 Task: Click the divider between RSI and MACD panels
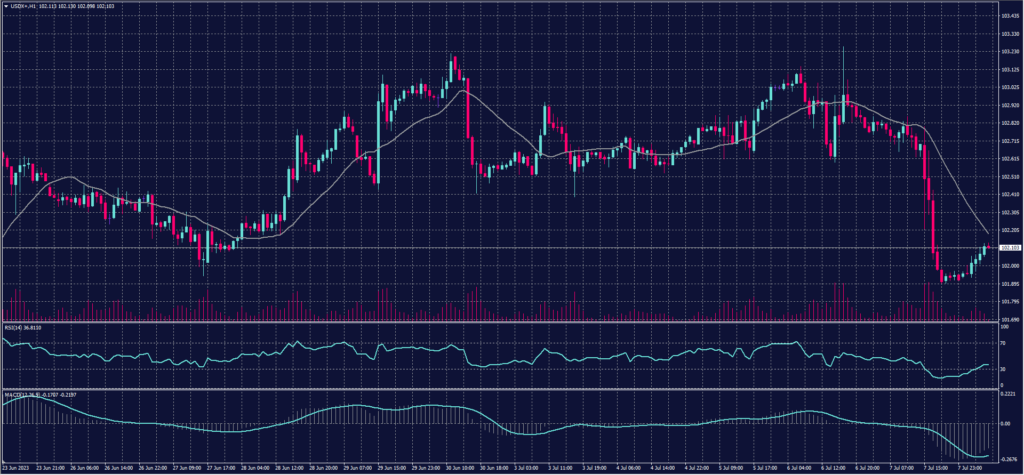tap(500, 388)
